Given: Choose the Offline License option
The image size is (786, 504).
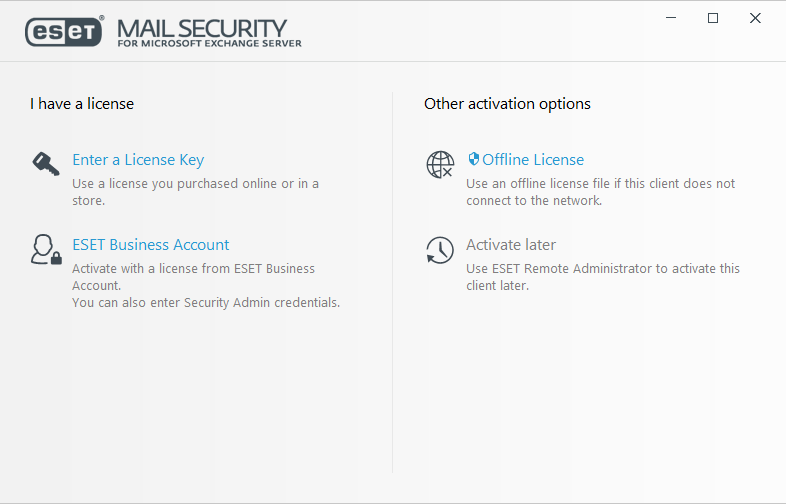Looking at the screenshot, I should (x=533, y=159).
